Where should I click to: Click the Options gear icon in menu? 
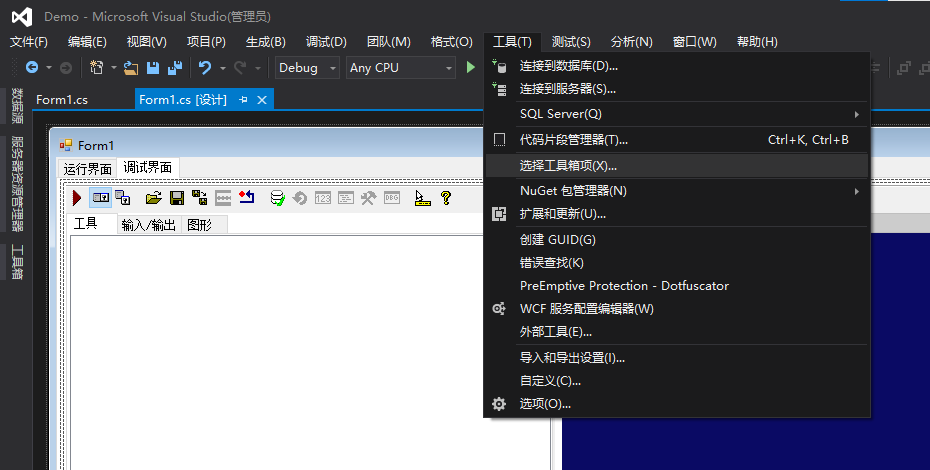click(499, 404)
